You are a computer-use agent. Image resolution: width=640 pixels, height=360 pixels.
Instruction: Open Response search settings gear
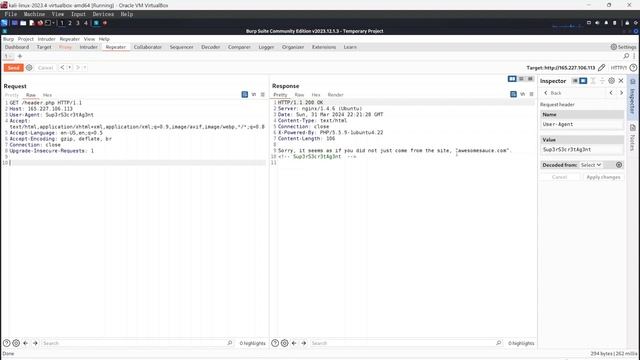(x=284, y=343)
